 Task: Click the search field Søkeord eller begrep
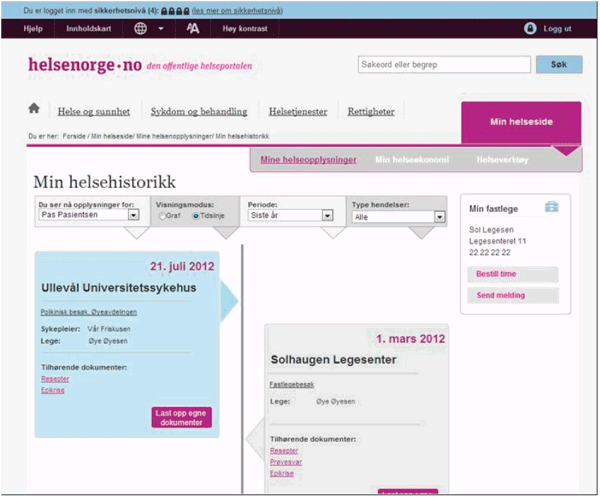[443, 65]
